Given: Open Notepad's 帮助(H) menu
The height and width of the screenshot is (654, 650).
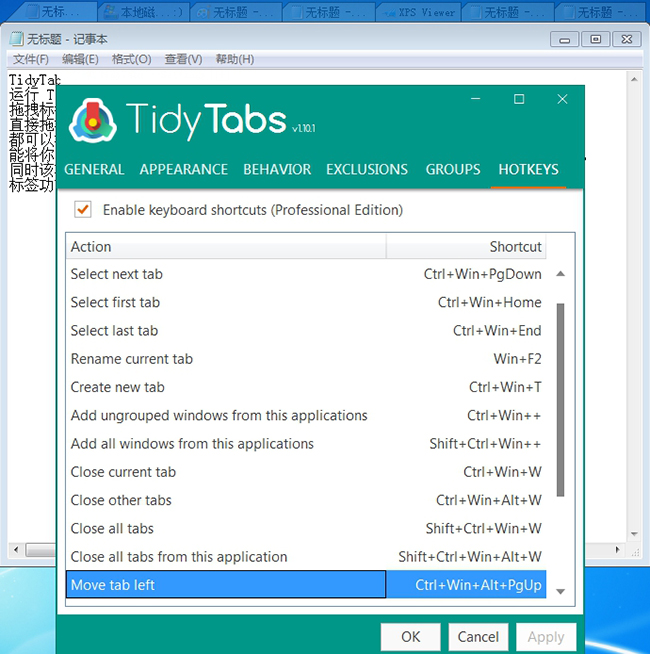Looking at the screenshot, I should point(235,59).
